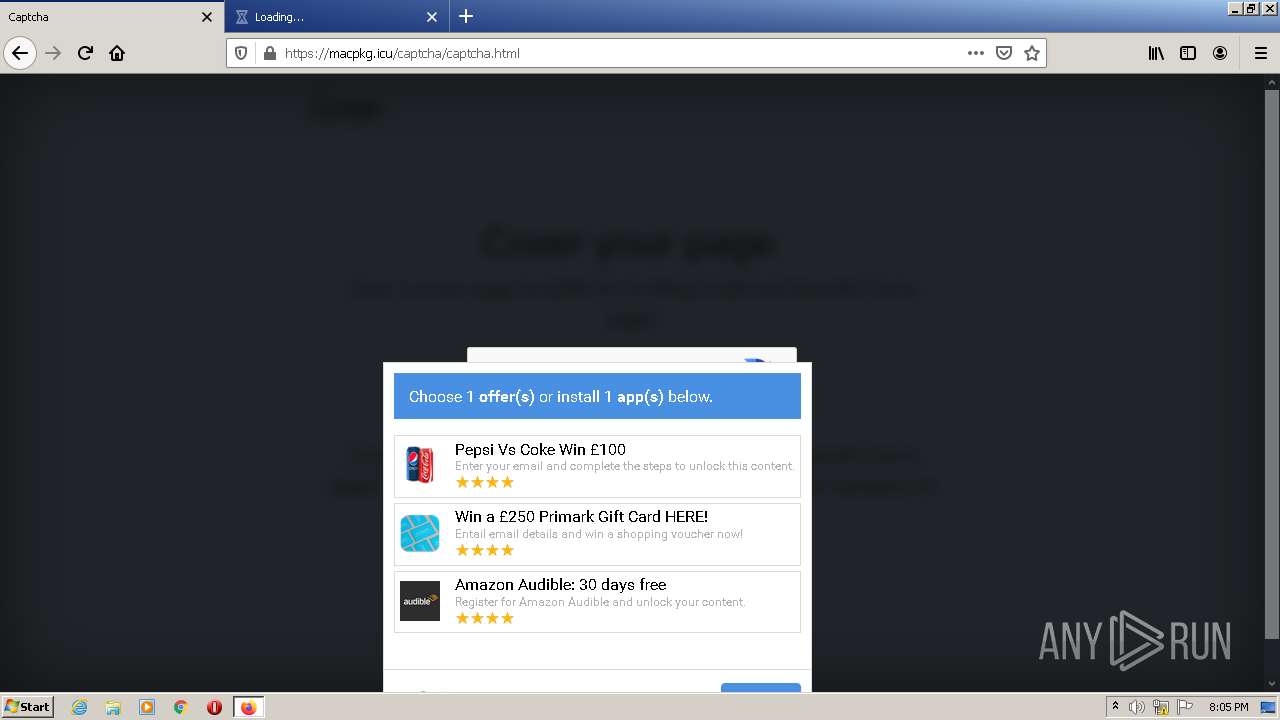
Task: Choose Amazon Audible 30 days free offer
Action: (x=597, y=602)
